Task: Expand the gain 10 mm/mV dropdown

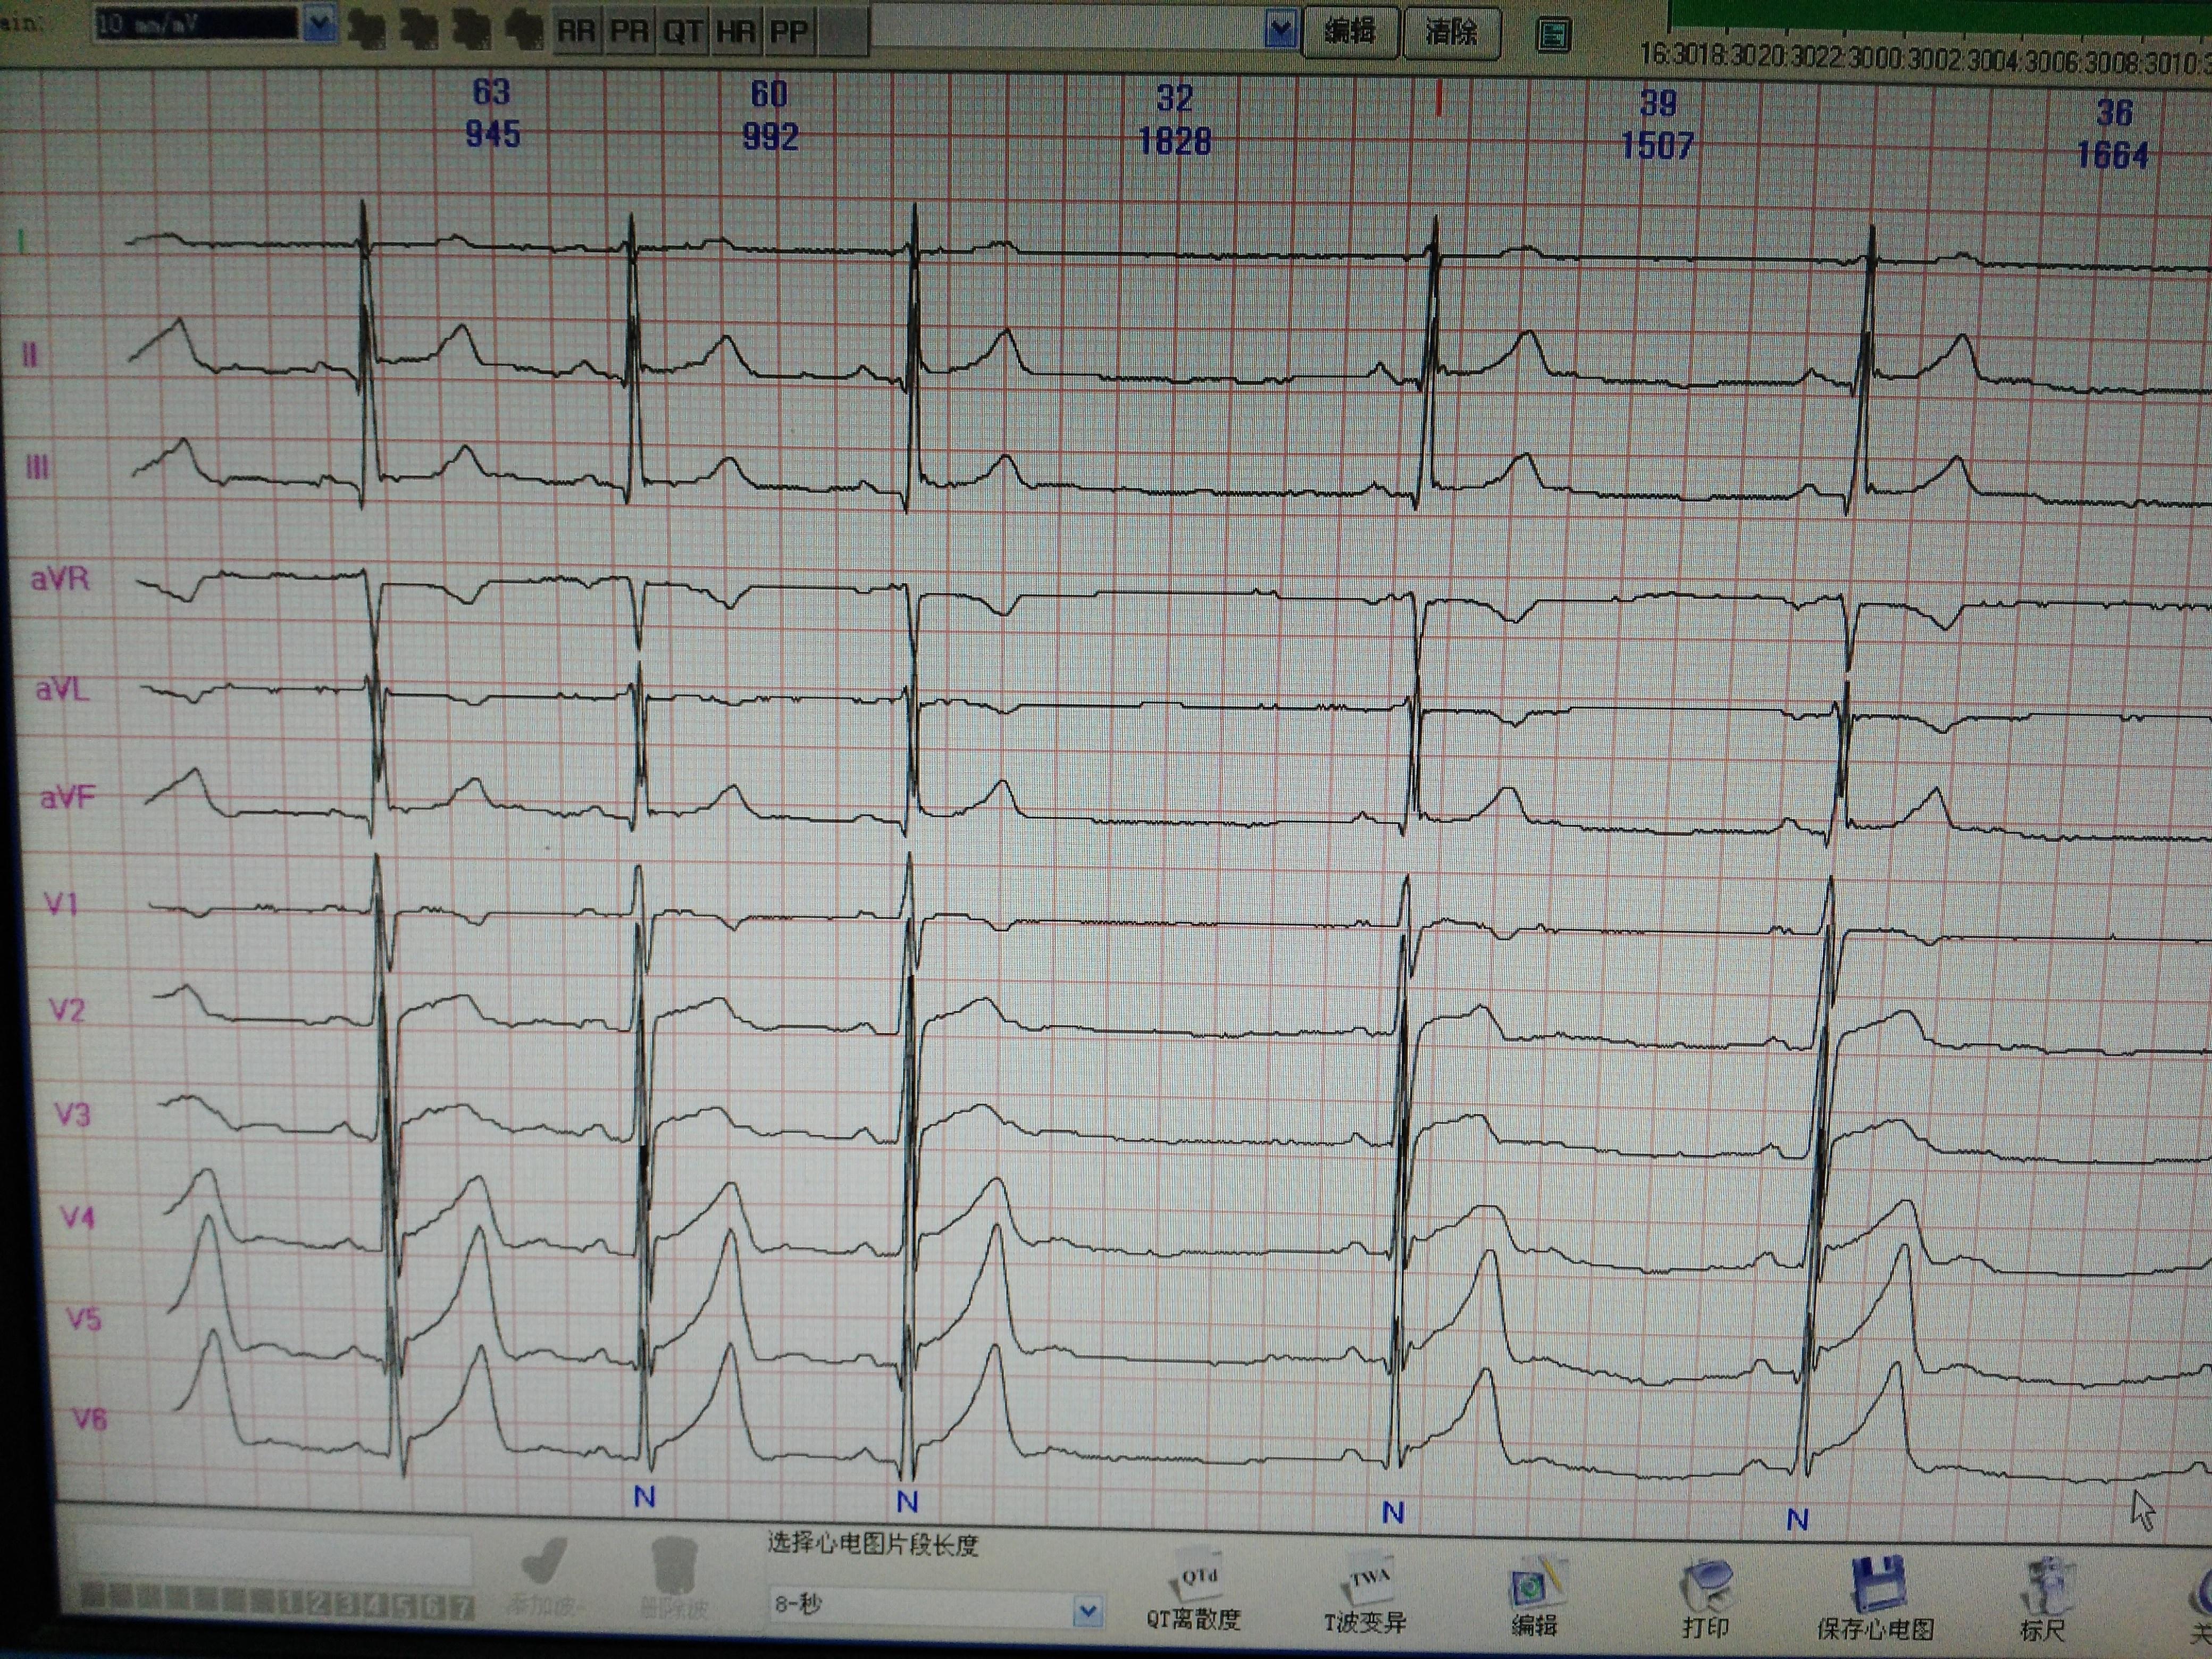Action: pyautogui.click(x=319, y=24)
